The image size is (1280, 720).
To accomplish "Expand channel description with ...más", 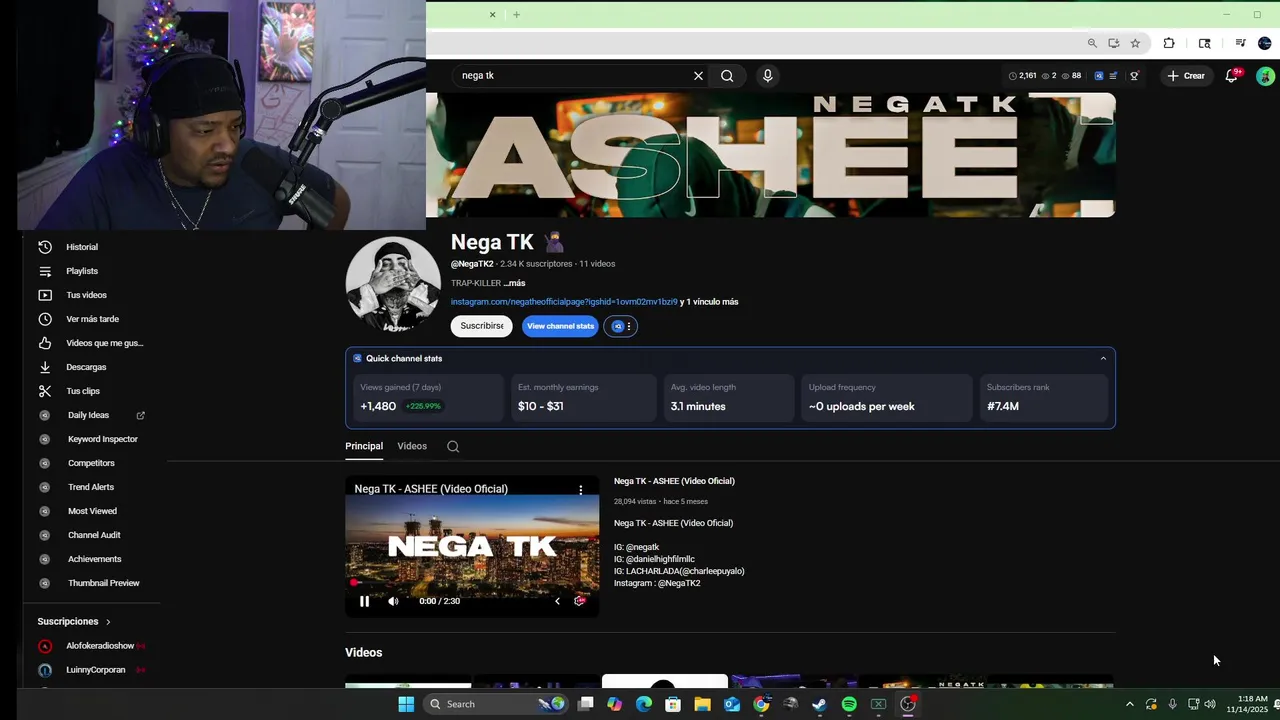I will [x=514, y=283].
